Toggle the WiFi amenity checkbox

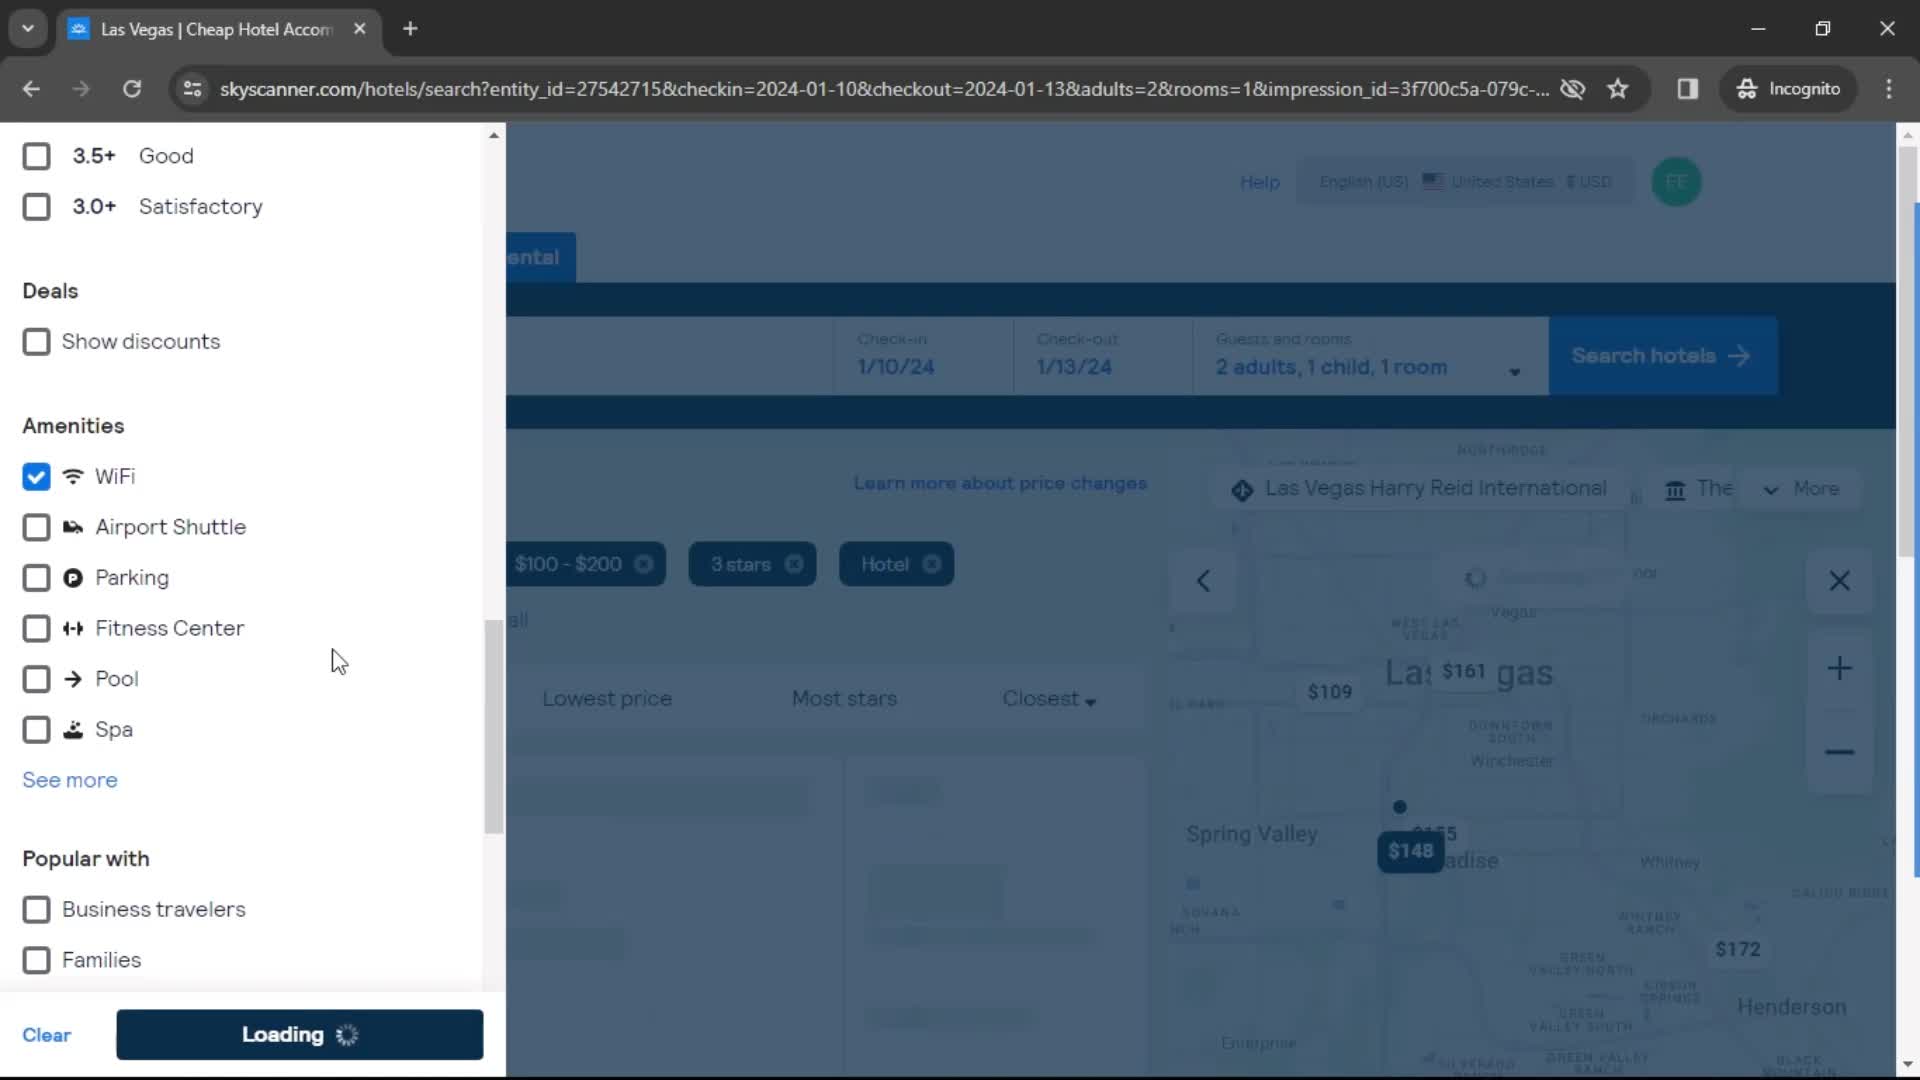tap(36, 476)
